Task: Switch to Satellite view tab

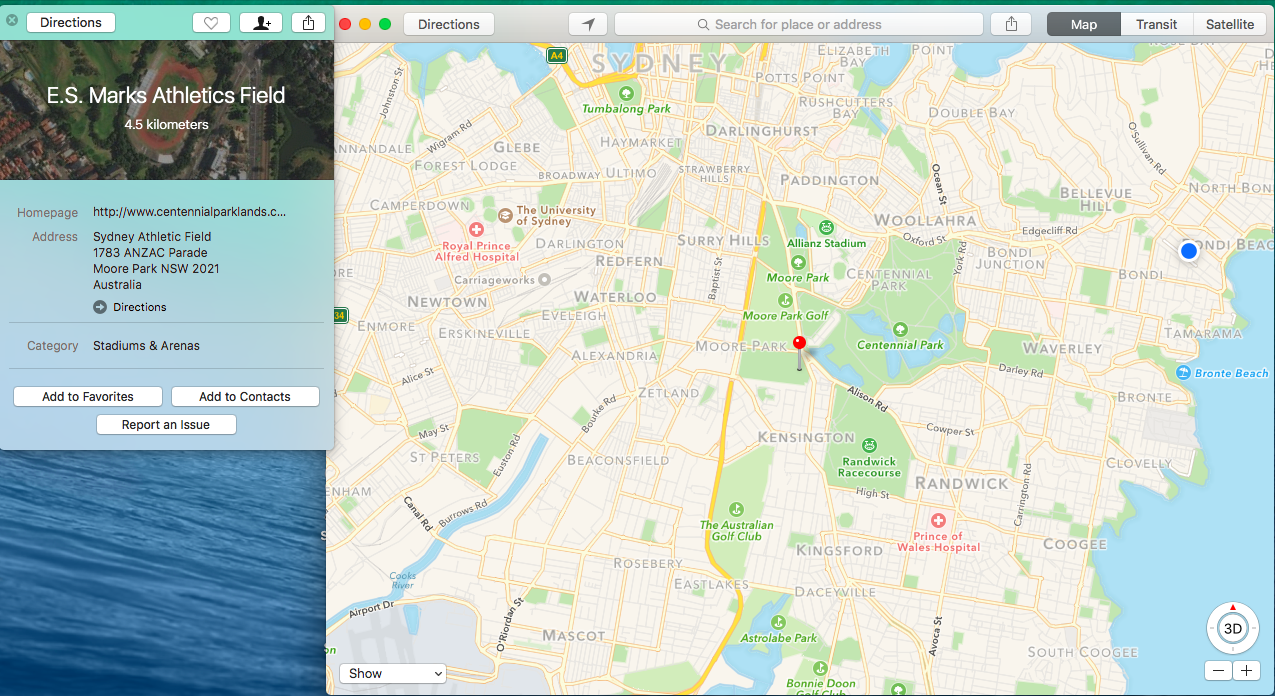Action: [1230, 24]
